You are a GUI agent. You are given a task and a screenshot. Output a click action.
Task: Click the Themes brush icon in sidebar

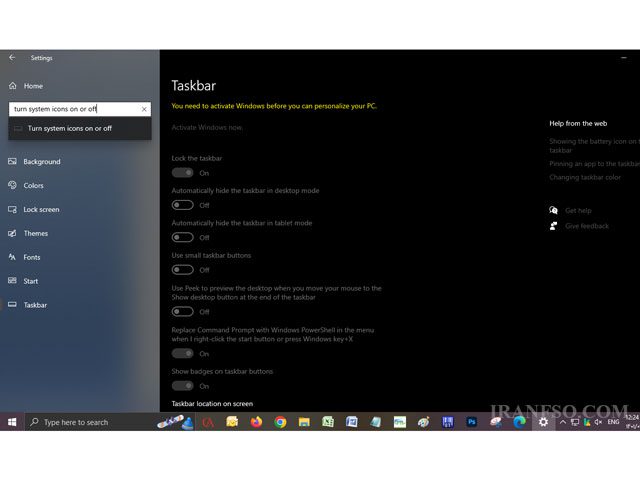click(12, 233)
